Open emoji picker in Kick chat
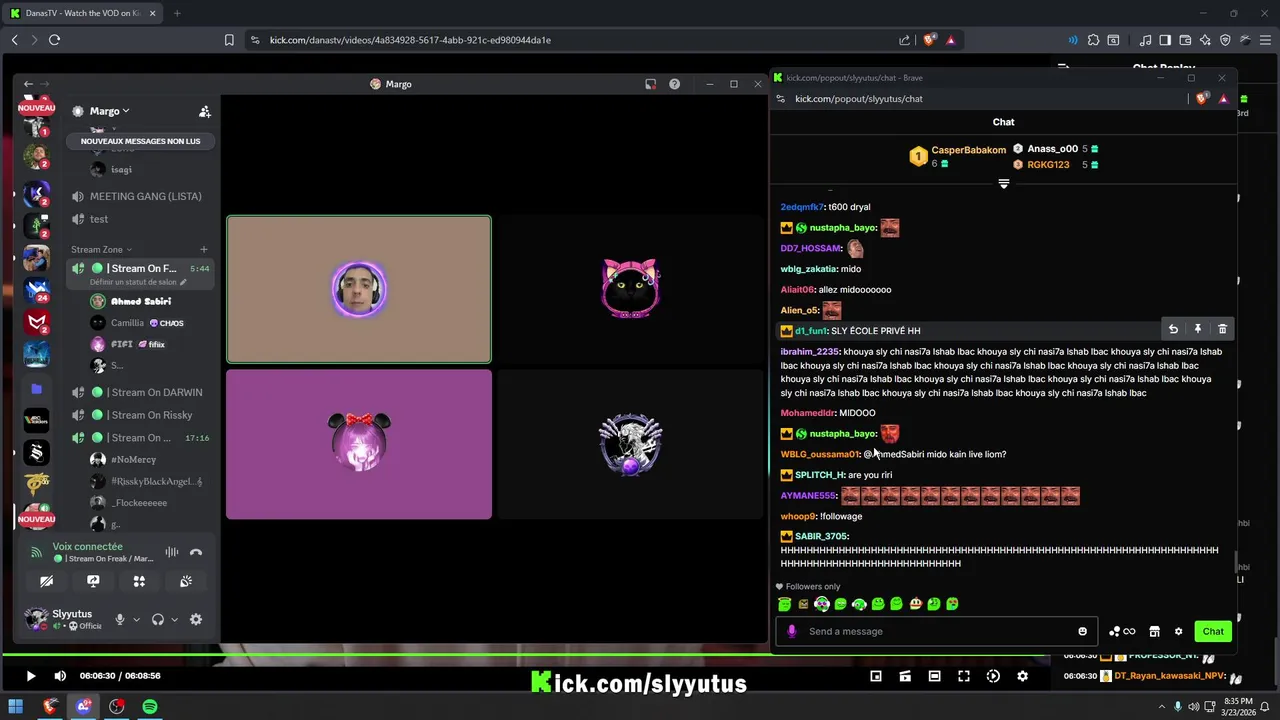Screen dimensions: 1280x720 [x=1082, y=631]
